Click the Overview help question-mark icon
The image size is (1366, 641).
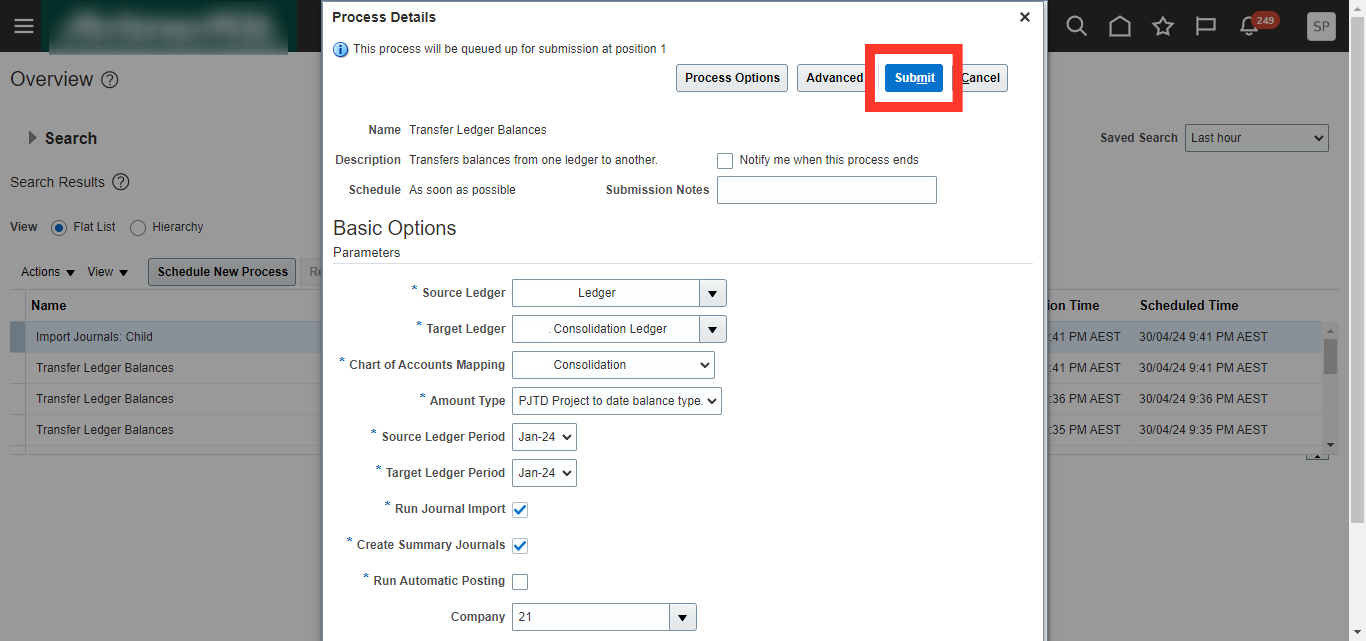pos(110,80)
